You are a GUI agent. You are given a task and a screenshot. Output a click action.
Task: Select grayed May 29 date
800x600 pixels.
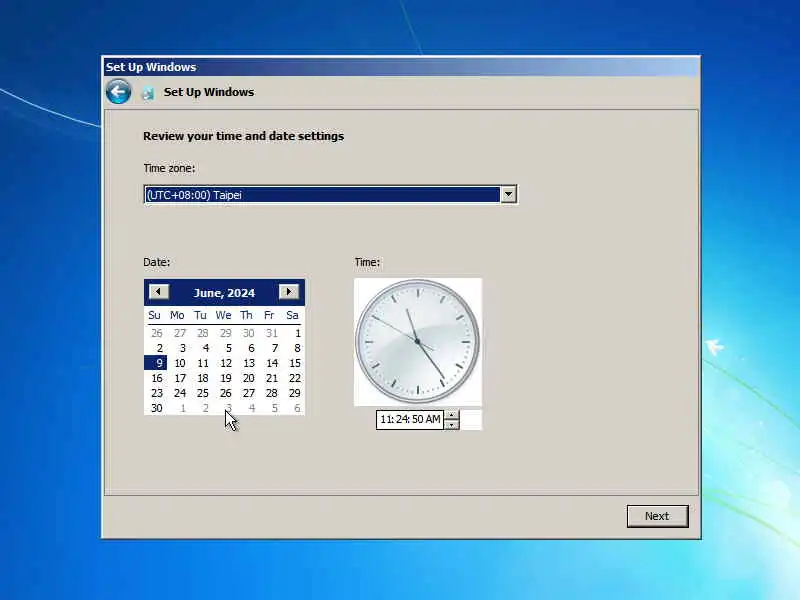click(x=226, y=333)
